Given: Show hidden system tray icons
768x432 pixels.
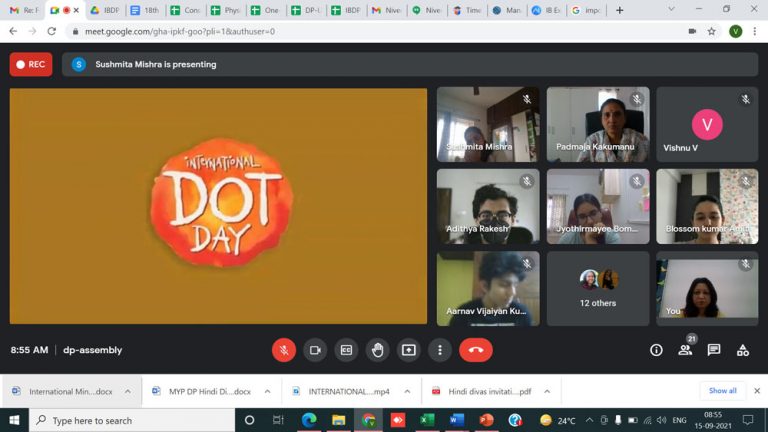Looking at the screenshot, I should (589, 420).
